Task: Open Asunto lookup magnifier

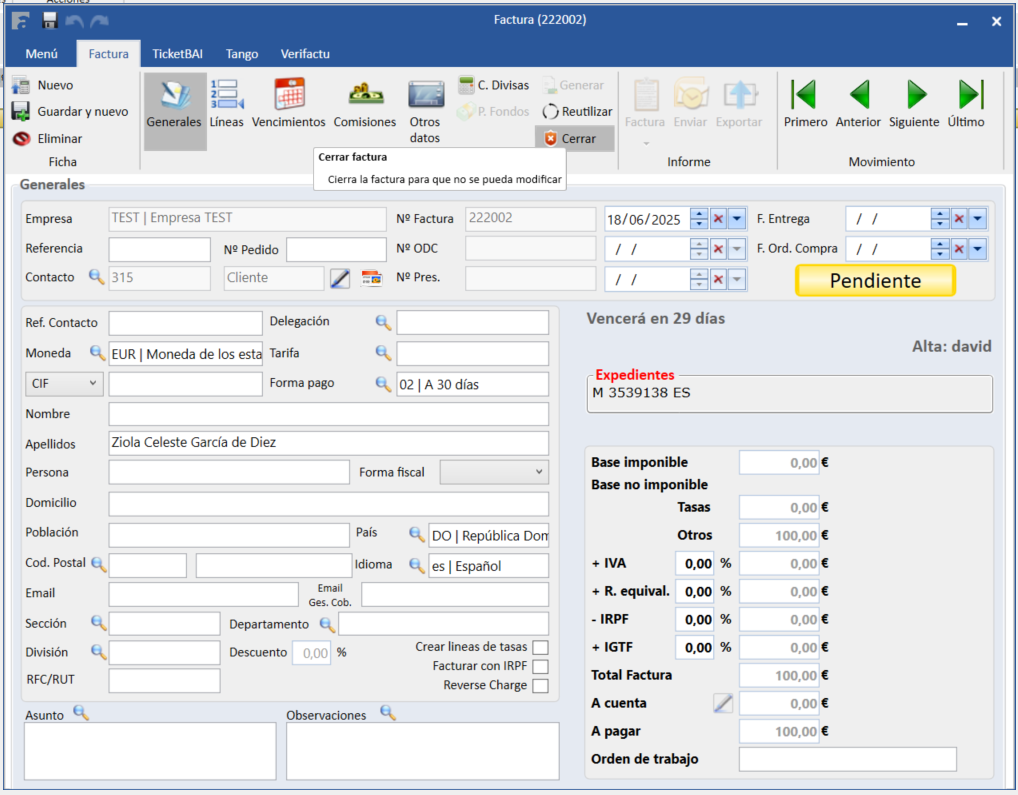Action: point(81,713)
